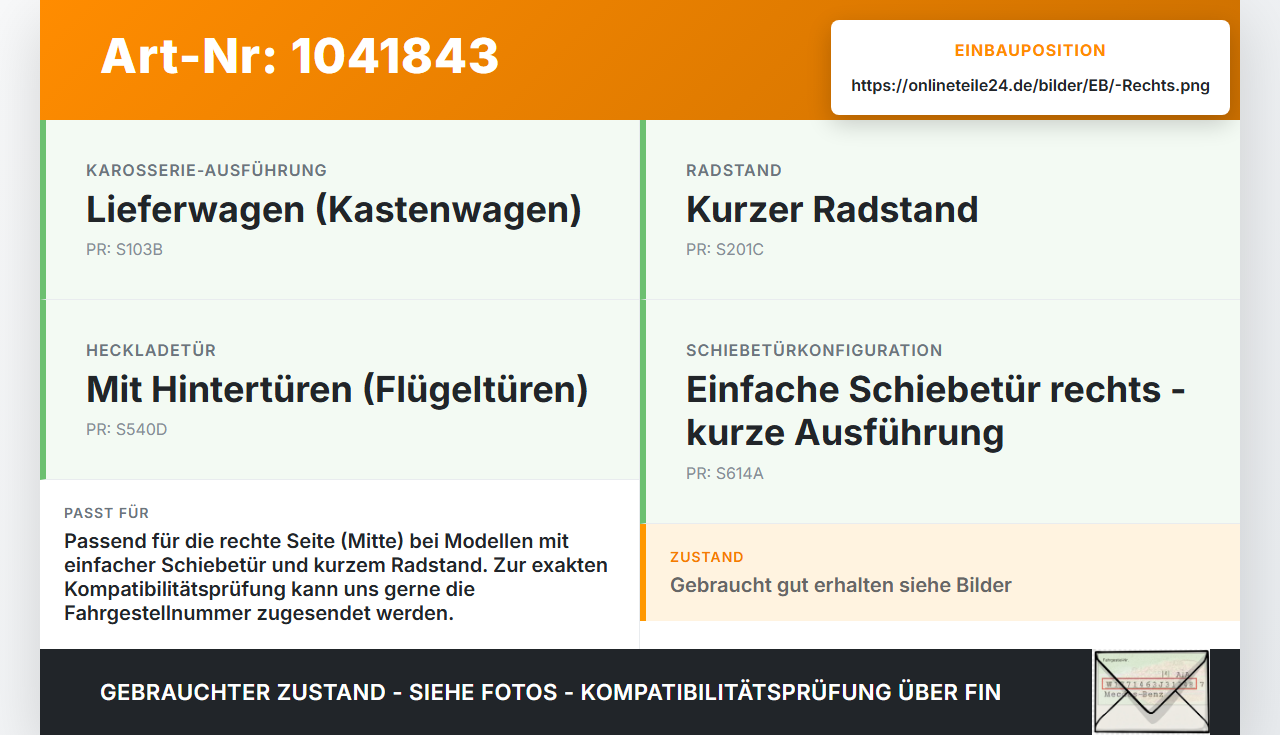Click the SCHIEBETÜRKONFIGURATION label

[x=814, y=350]
